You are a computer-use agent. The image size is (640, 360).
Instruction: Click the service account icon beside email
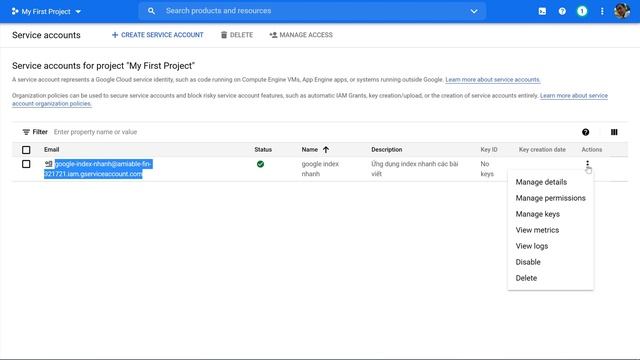click(x=49, y=164)
